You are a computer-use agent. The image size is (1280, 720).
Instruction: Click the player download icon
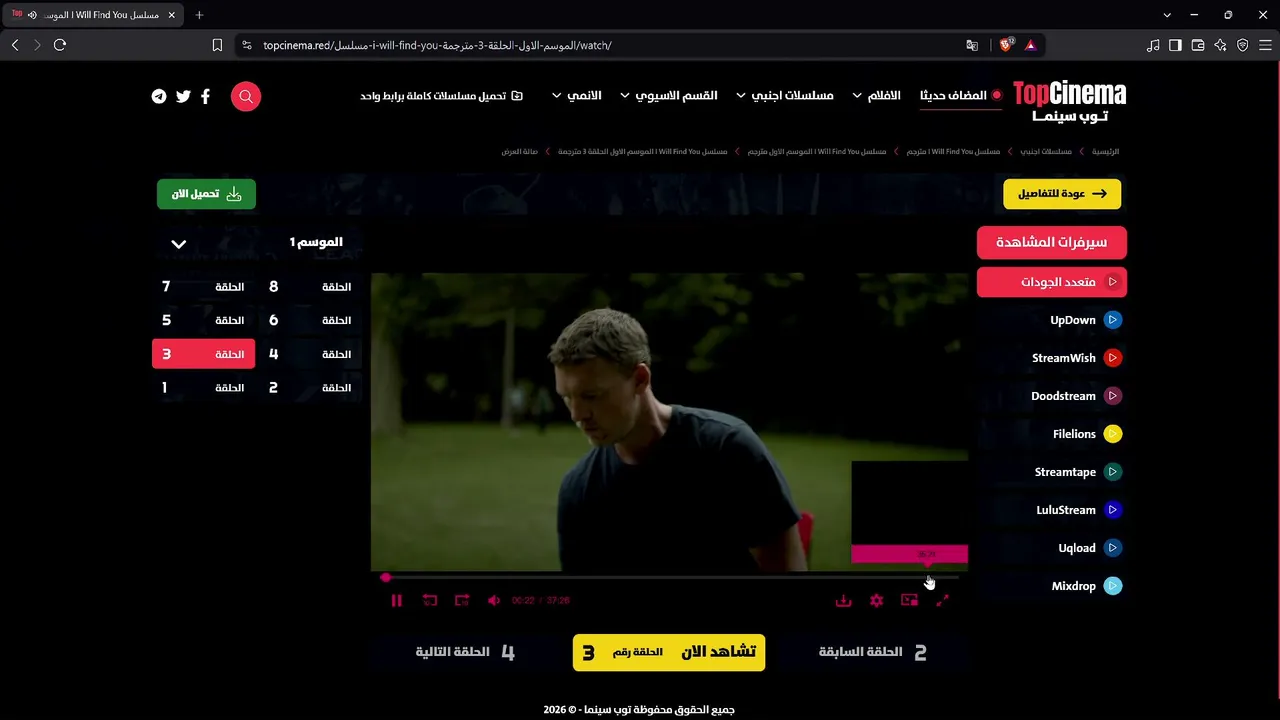coord(843,600)
